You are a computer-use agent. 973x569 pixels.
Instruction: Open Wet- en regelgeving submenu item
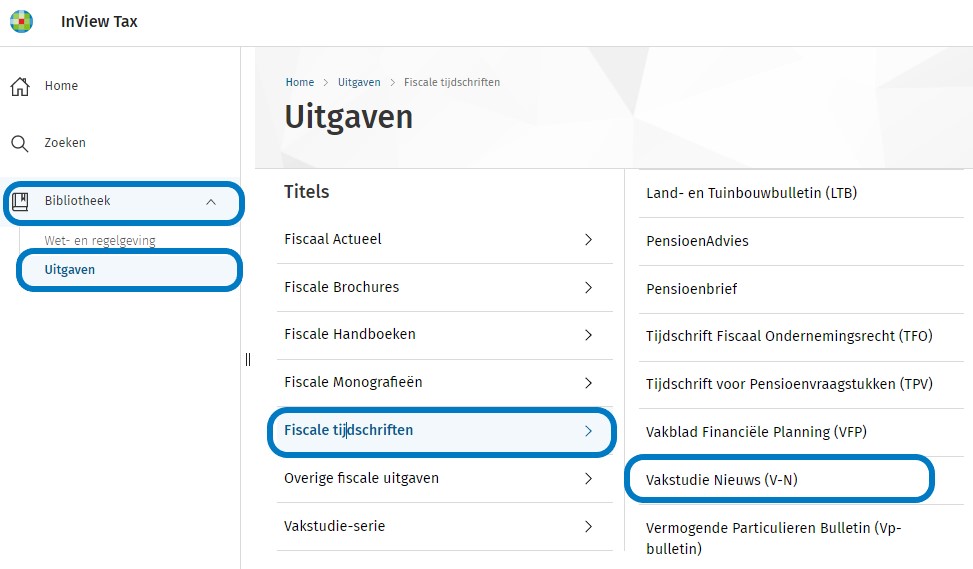tap(100, 241)
